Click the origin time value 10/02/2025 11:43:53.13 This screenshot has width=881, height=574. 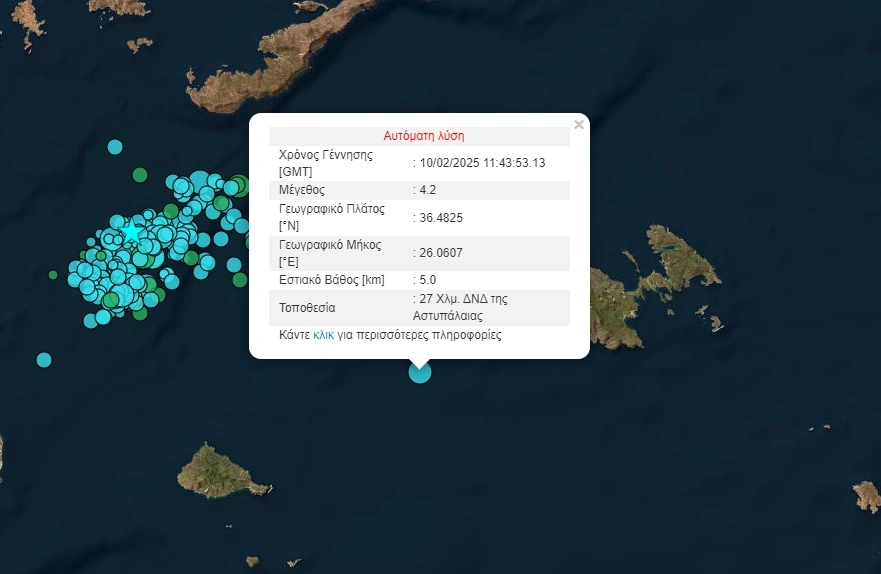coord(483,163)
